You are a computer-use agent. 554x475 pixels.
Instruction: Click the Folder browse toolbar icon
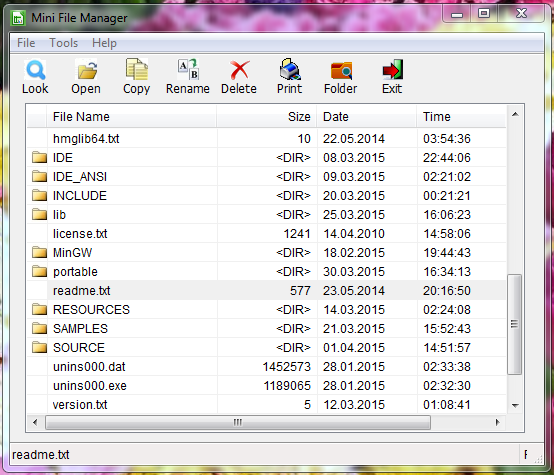click(x=341, y=70)
